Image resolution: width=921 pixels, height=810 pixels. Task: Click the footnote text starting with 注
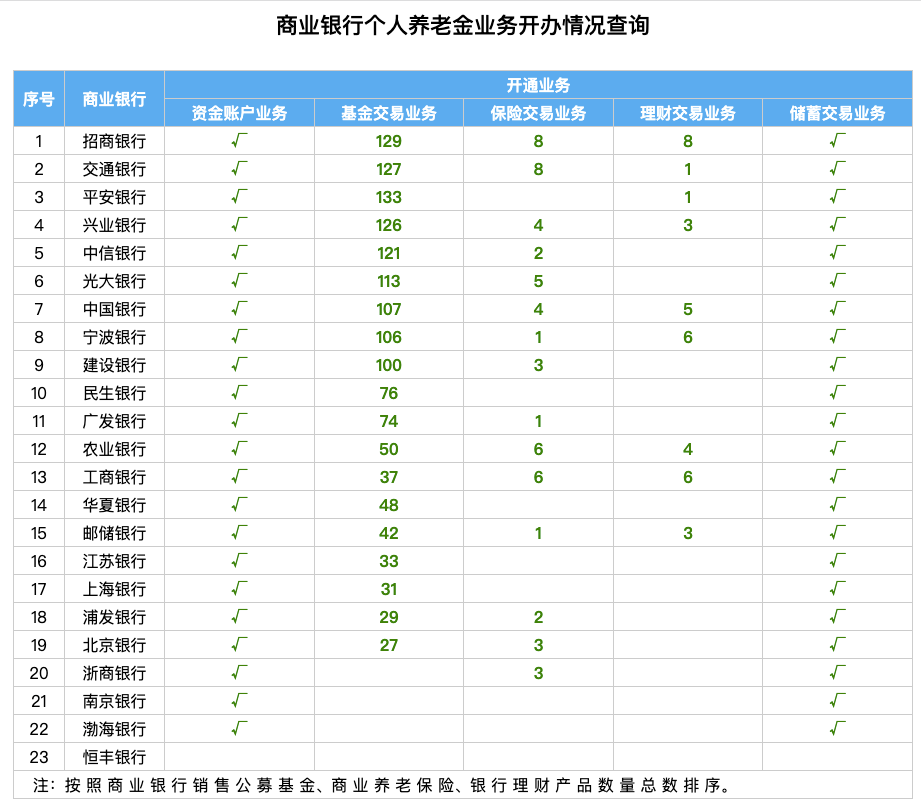[x=382, y=785]
